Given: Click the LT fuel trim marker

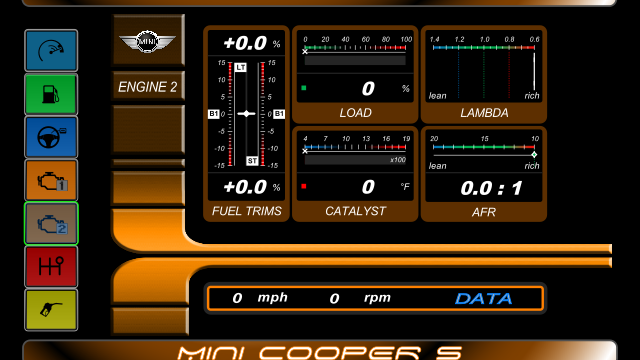Looking at the screenshot, I should pos(240,67).
